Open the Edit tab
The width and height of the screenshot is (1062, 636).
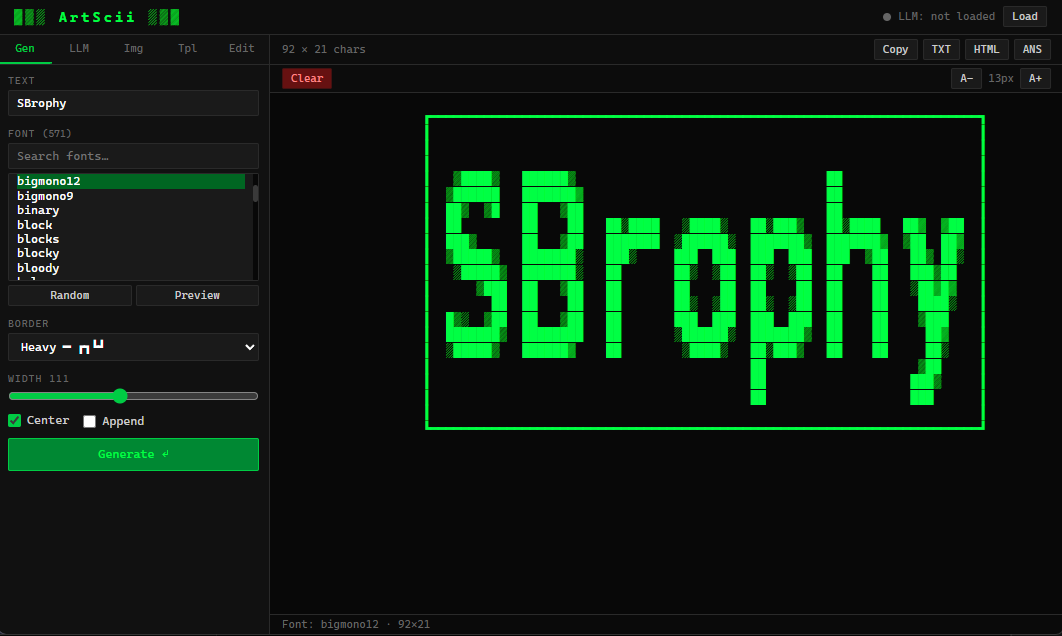coord(242,49)
